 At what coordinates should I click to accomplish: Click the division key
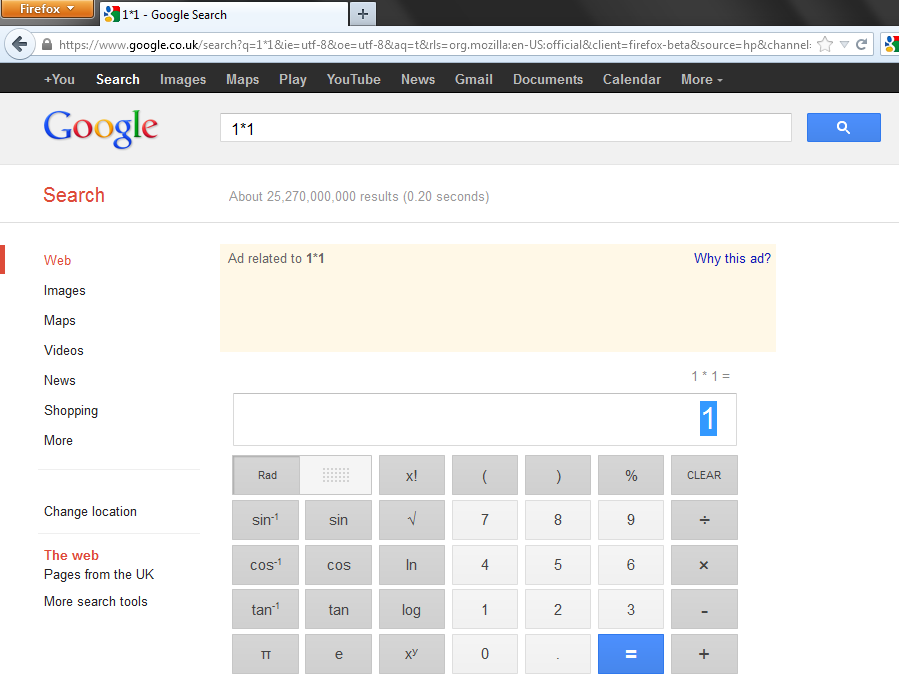(x=704, y=520)
